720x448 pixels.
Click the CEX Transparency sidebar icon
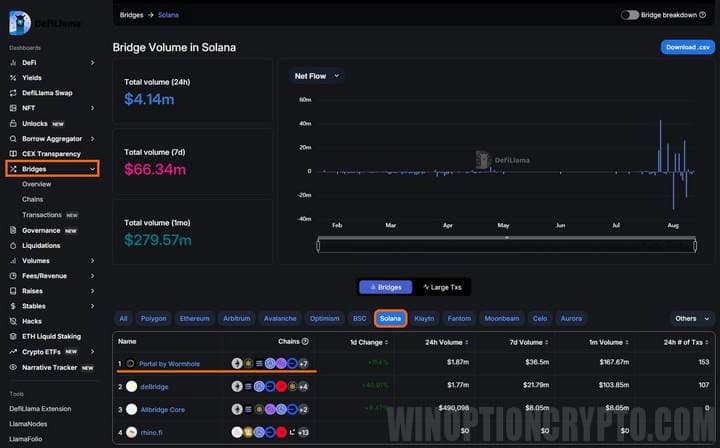pos(14,153)
